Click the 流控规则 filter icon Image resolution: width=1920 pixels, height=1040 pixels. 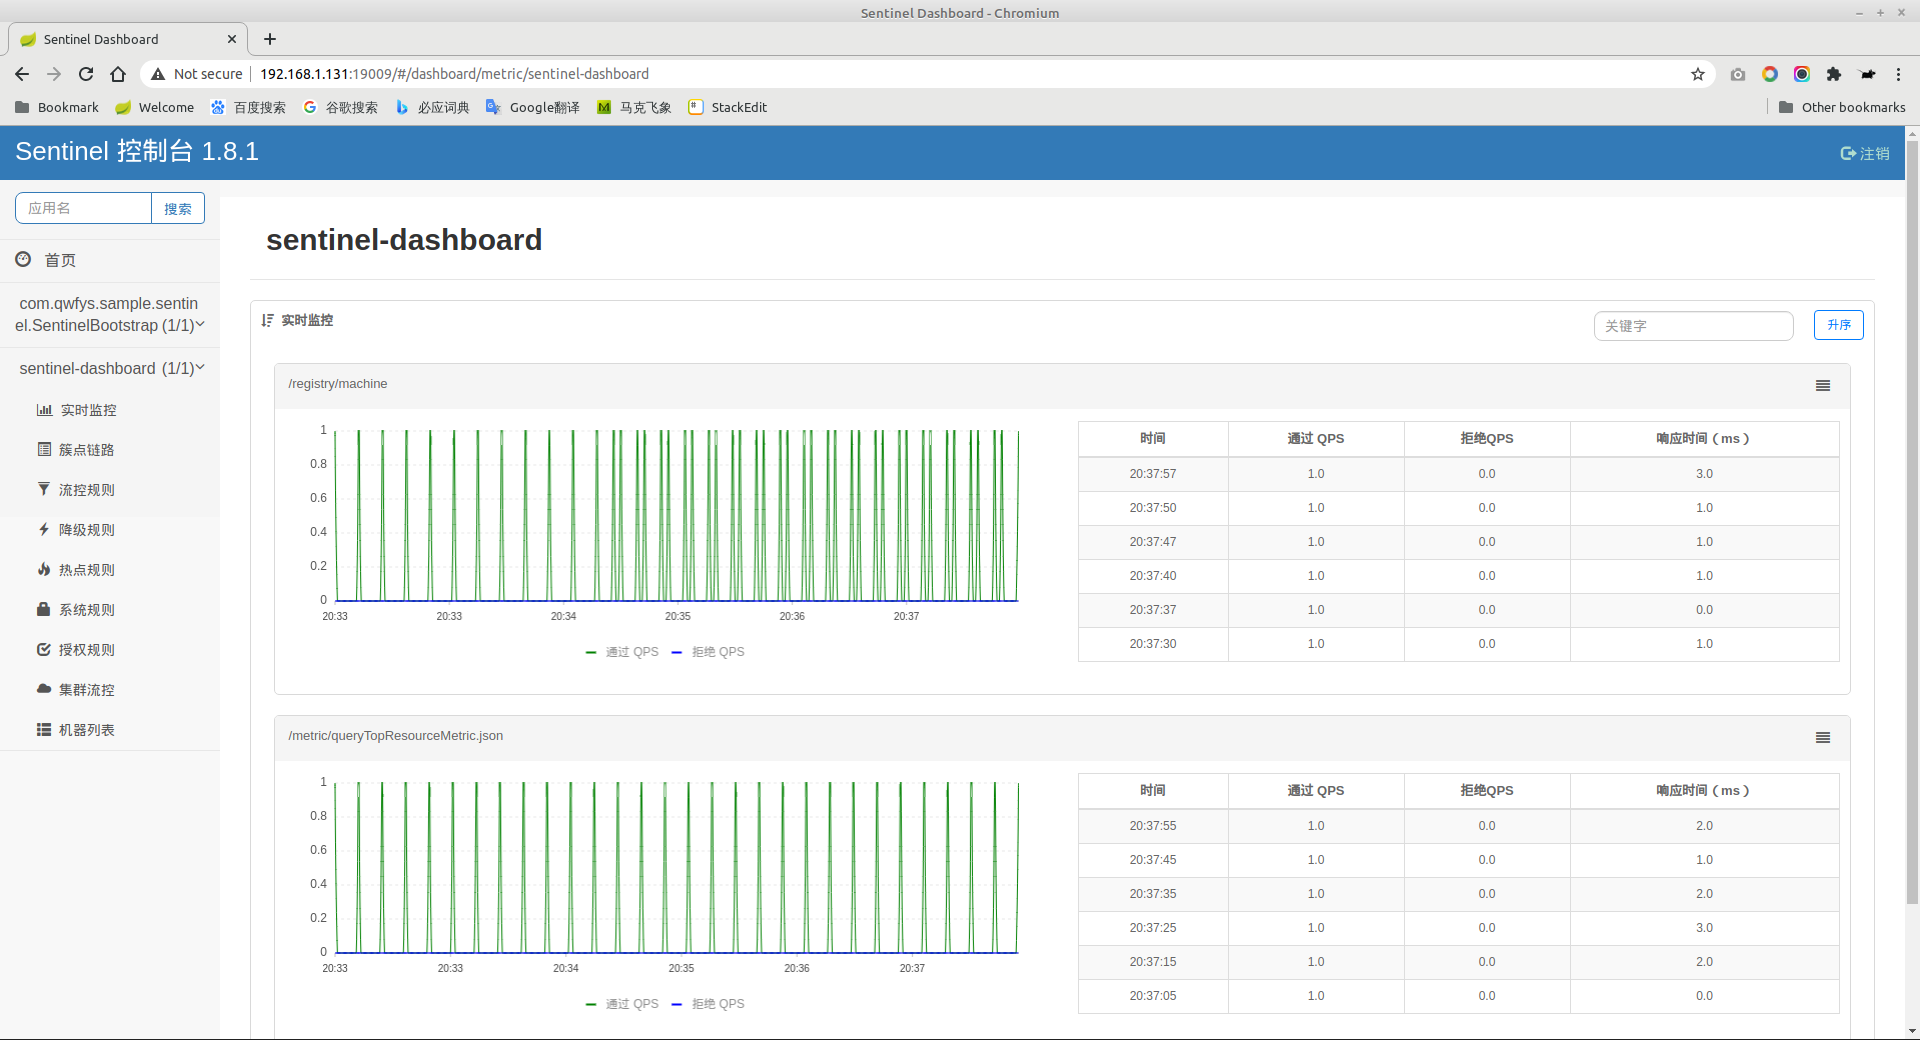tap(44, 489)
